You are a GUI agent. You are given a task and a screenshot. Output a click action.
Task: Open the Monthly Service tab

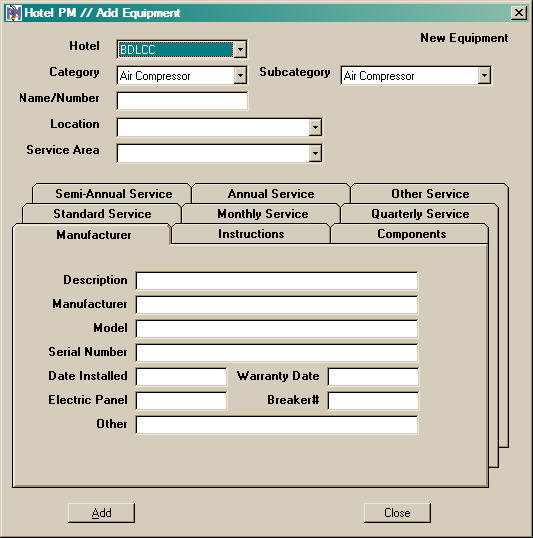click(262, 214)
